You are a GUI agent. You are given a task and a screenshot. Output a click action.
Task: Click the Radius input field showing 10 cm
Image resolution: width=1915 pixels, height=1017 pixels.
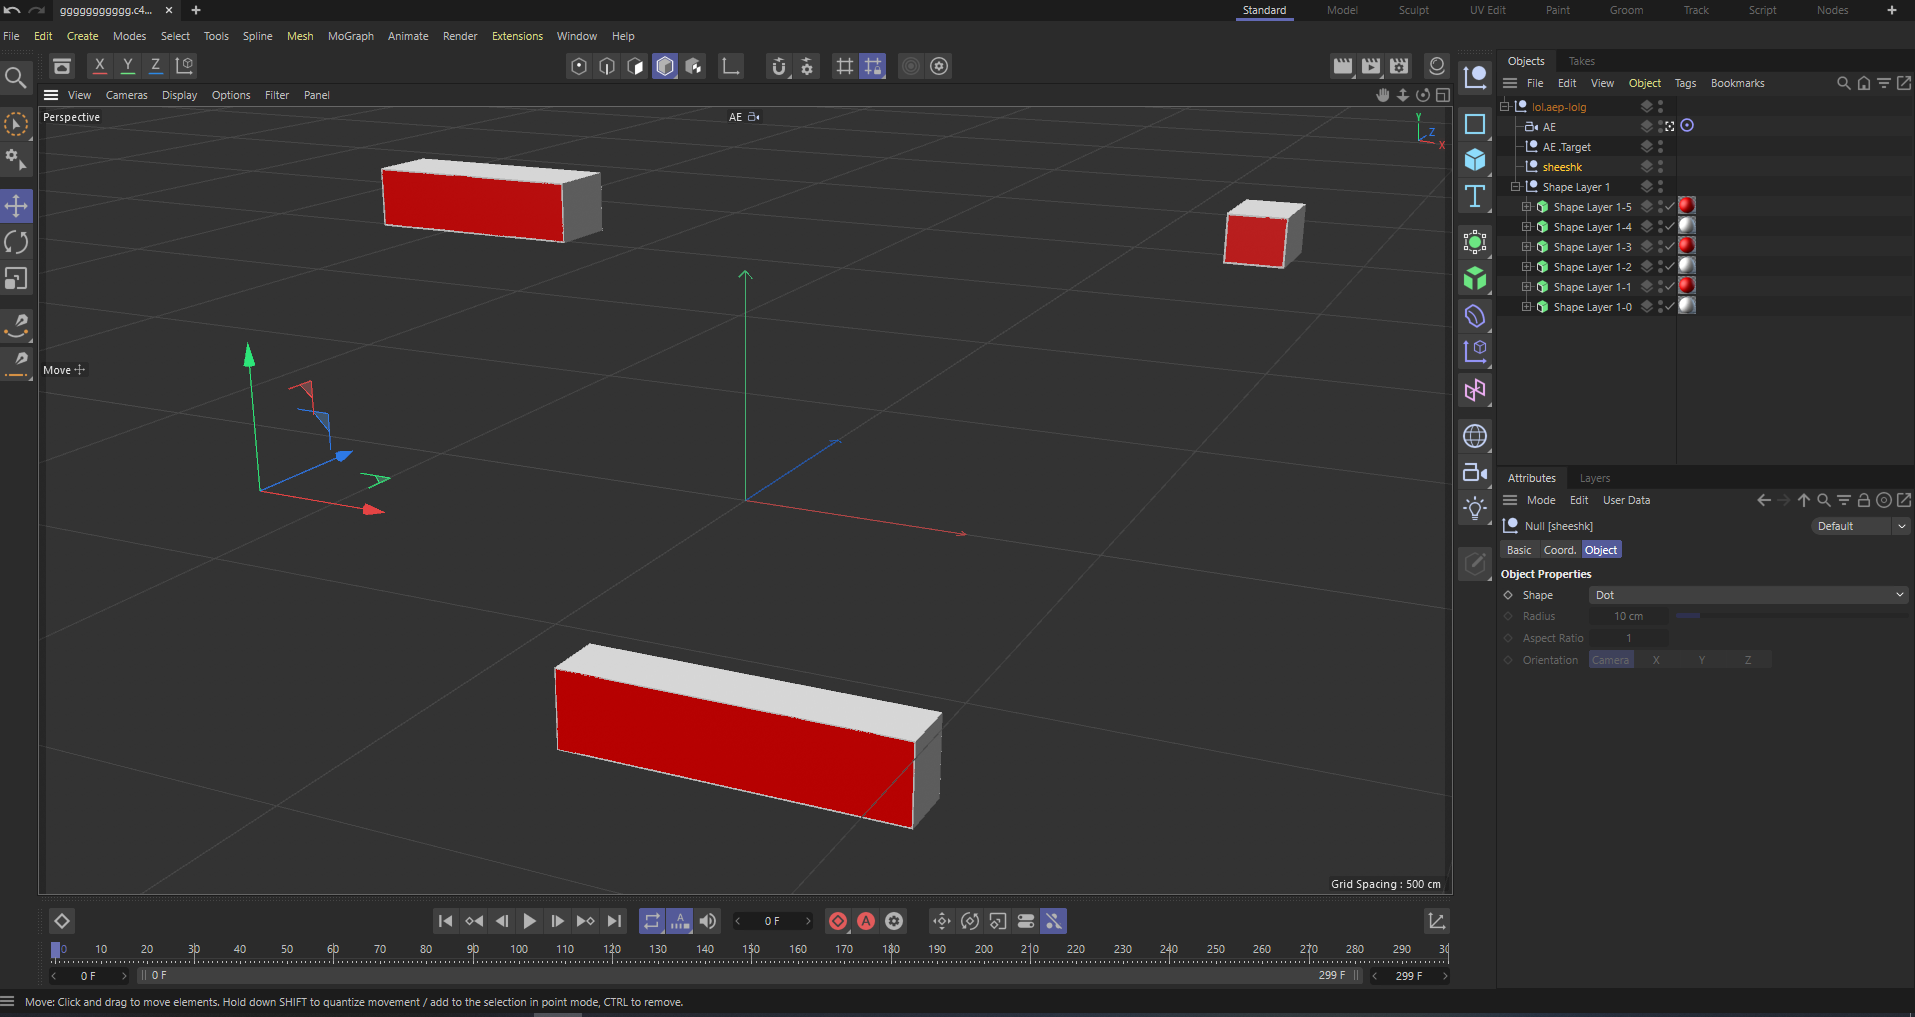pos(1630,616)
